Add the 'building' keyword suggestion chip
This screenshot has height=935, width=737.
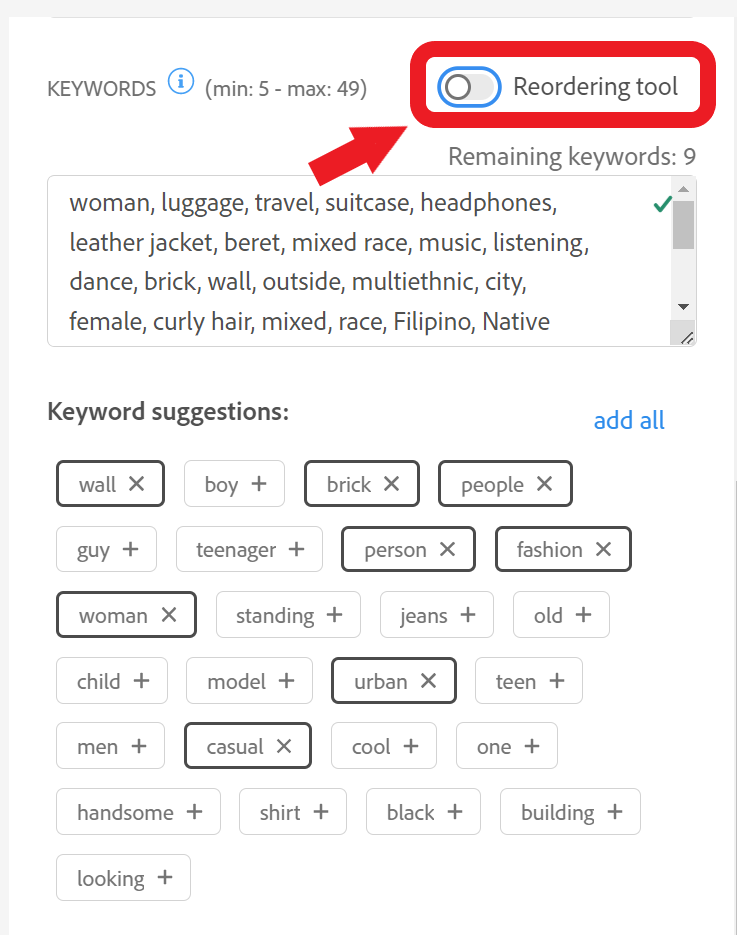click(570, 812)
